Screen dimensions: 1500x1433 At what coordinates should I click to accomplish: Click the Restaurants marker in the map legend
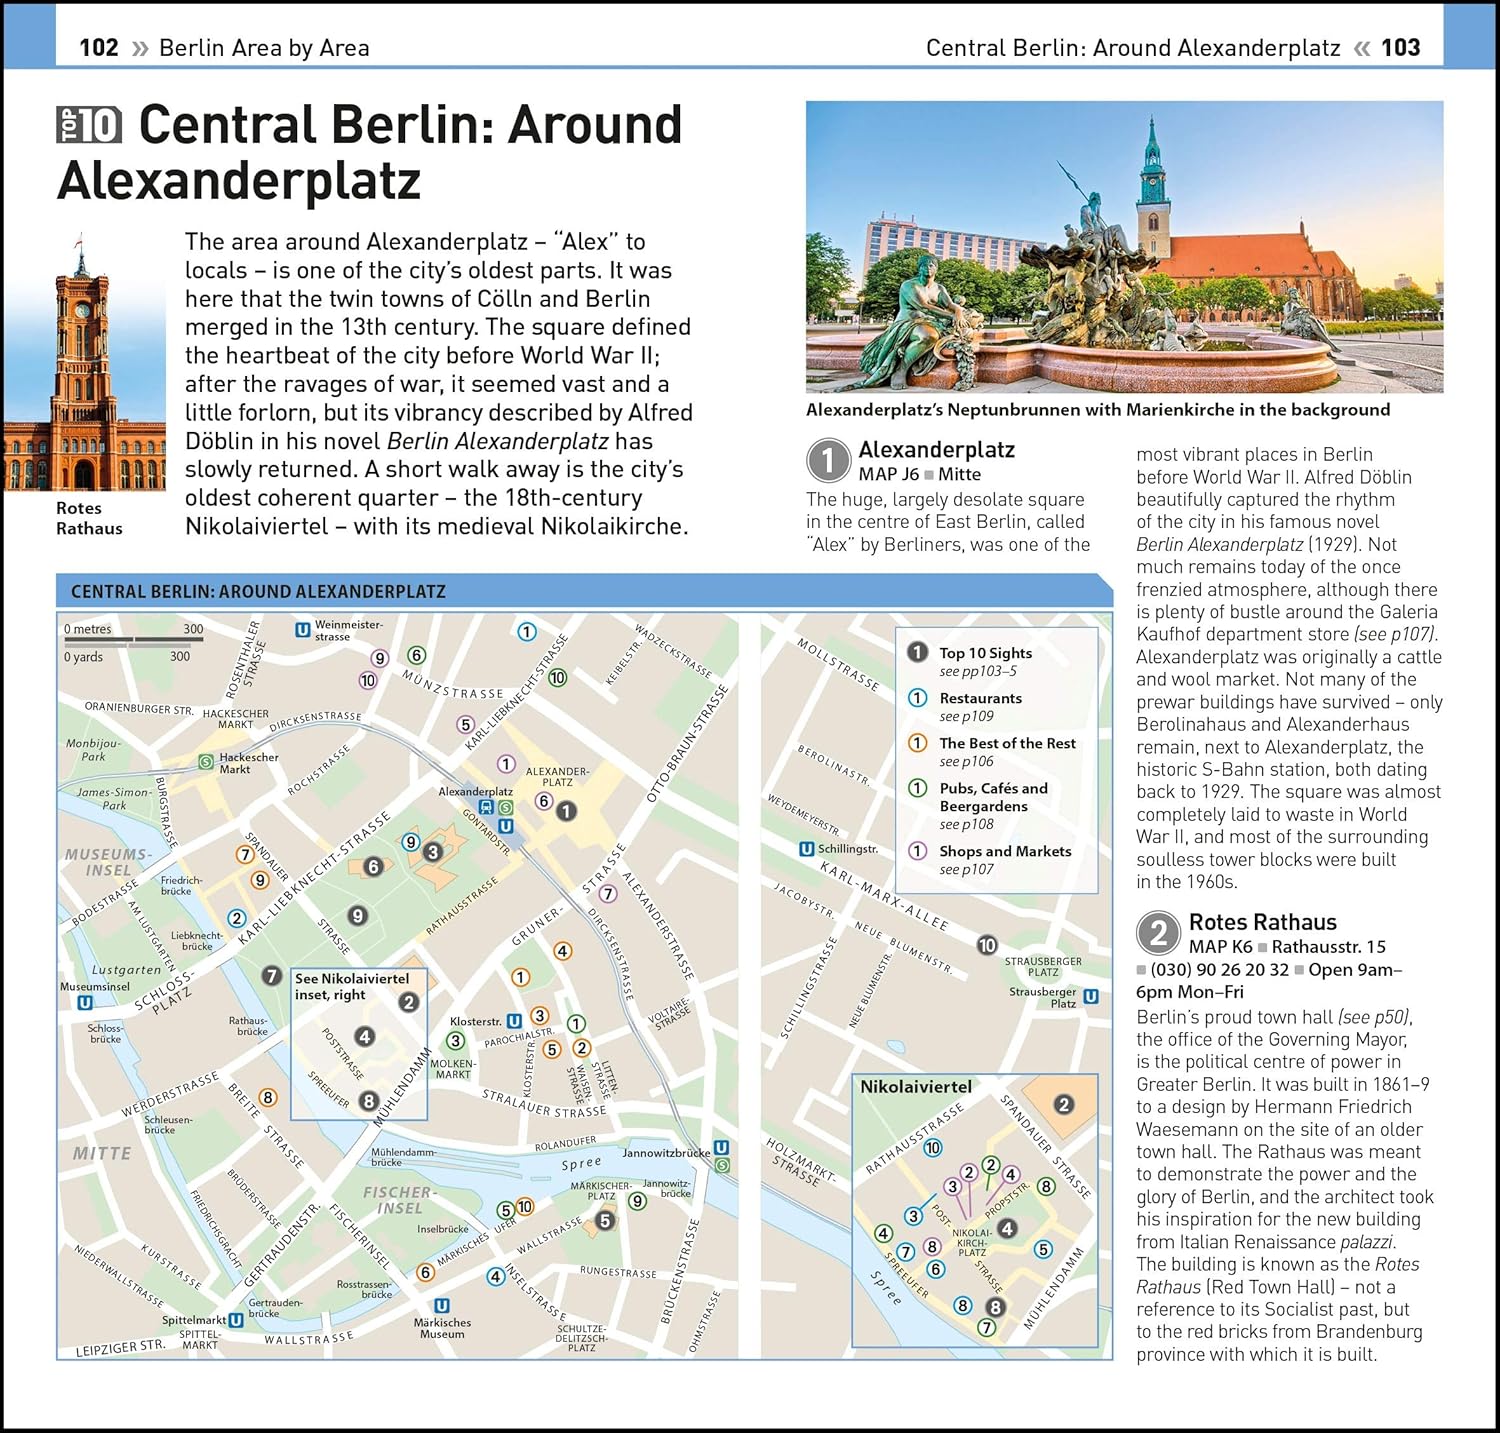click(x=917, y=698)
